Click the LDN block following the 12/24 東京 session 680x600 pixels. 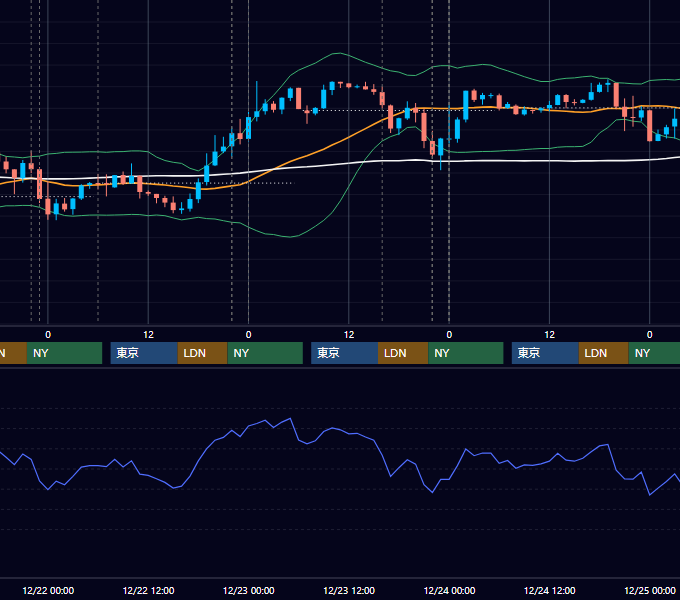click(603, 353)
